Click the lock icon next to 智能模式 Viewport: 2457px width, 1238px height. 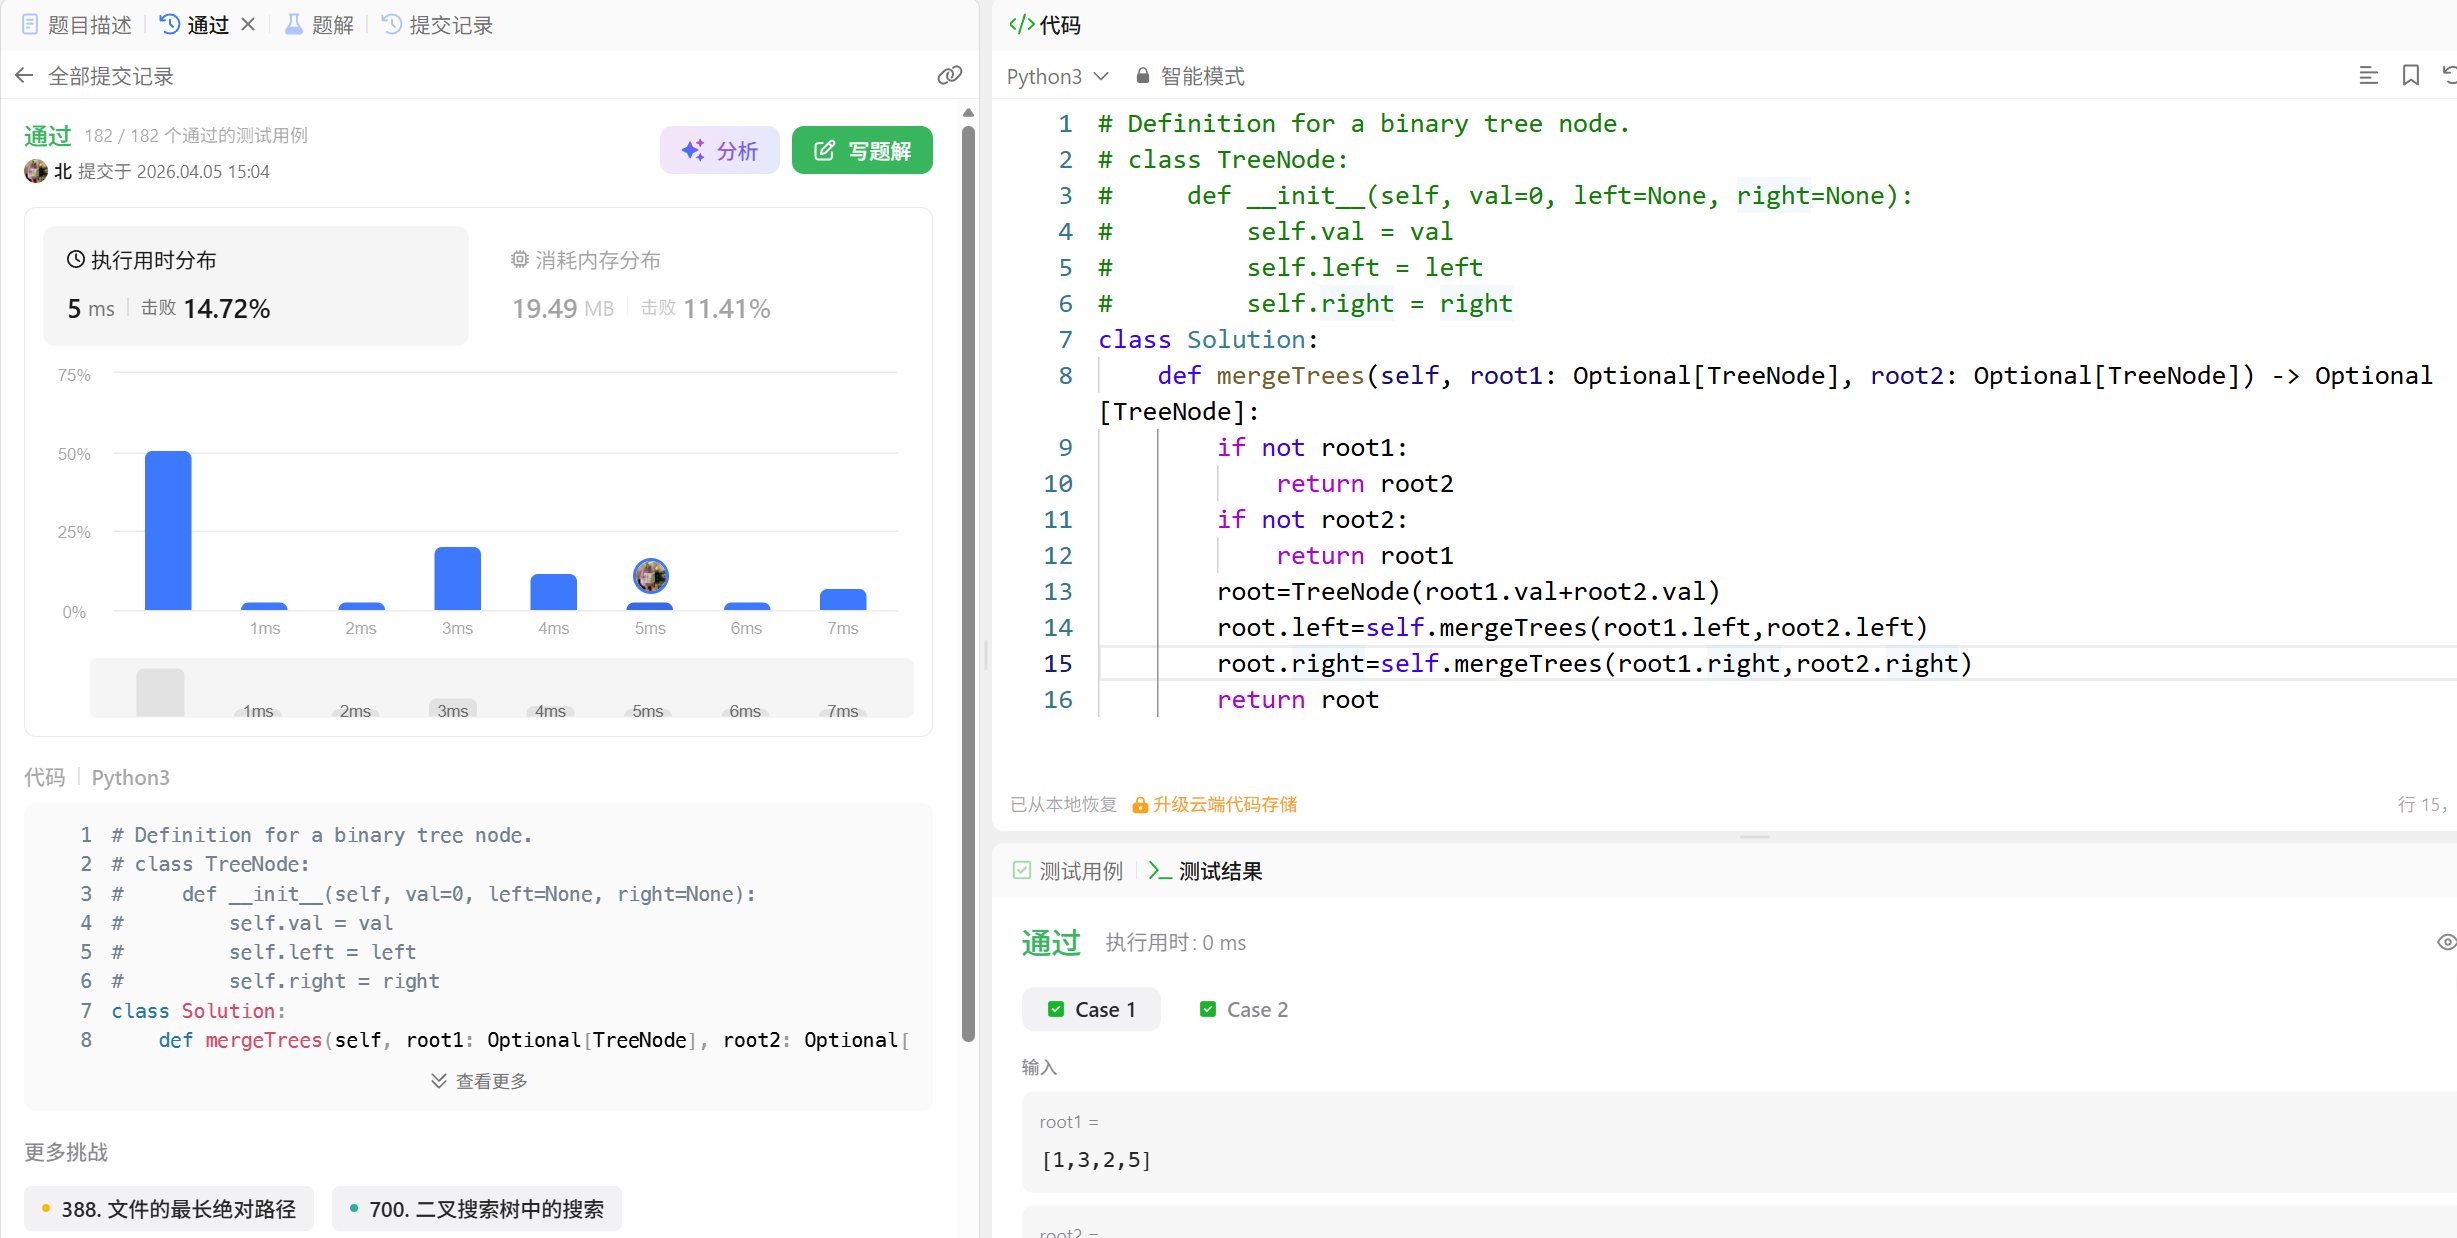pos(1142,76)
